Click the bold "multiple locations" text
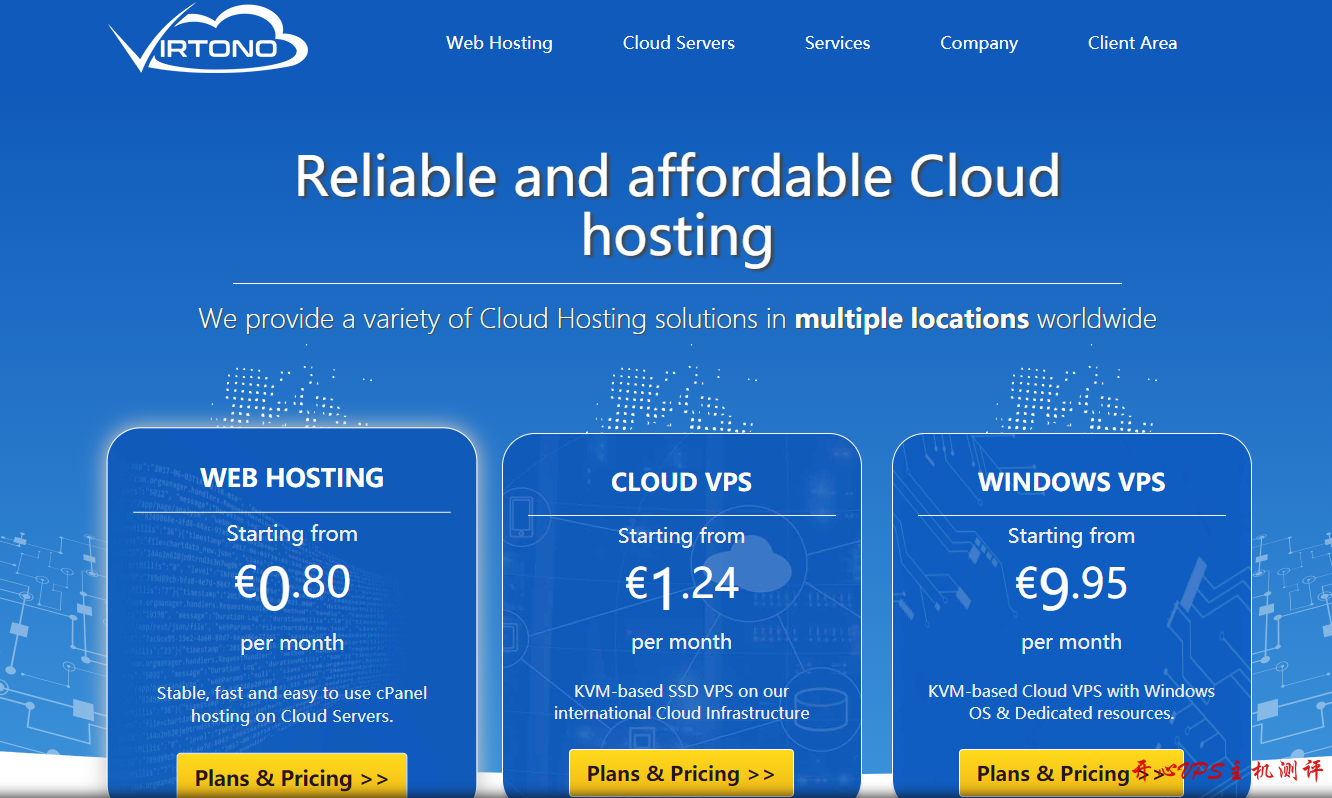The width and height of the screenshot is (1332, 798). (911, 319)
